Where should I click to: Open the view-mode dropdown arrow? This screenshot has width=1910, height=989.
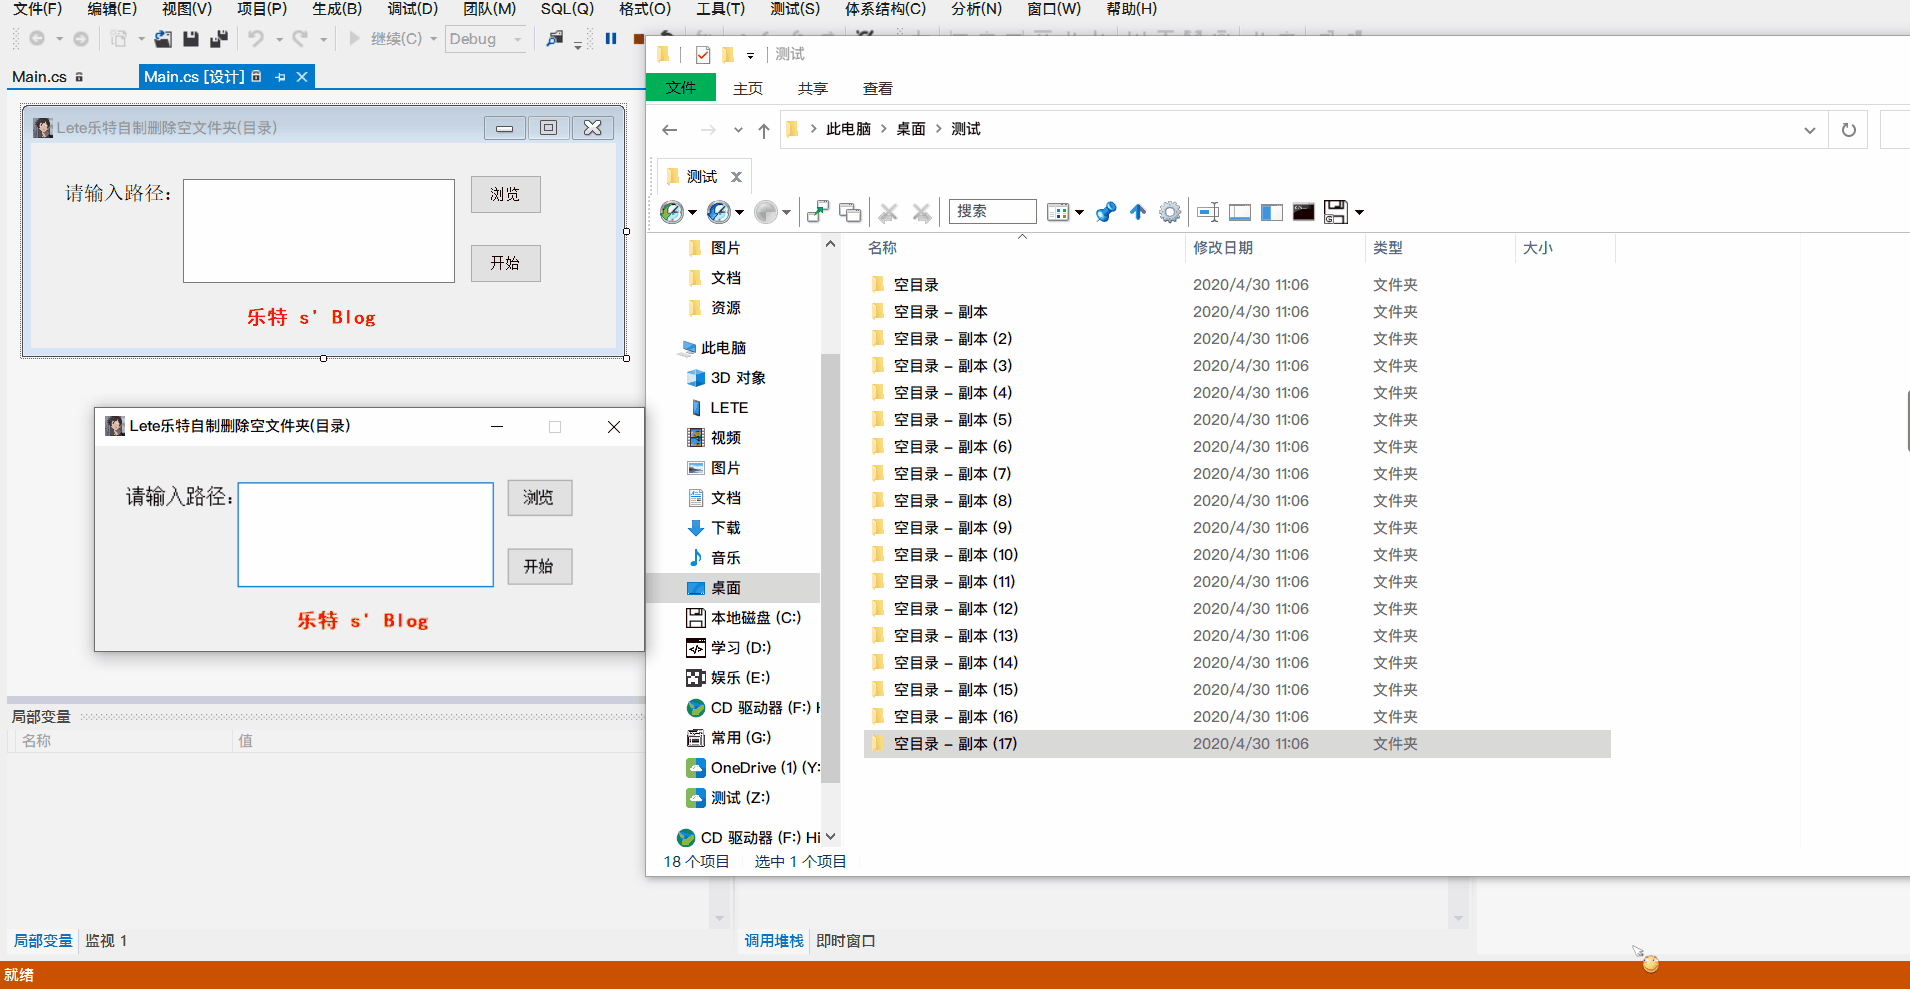pos(1079,212)
